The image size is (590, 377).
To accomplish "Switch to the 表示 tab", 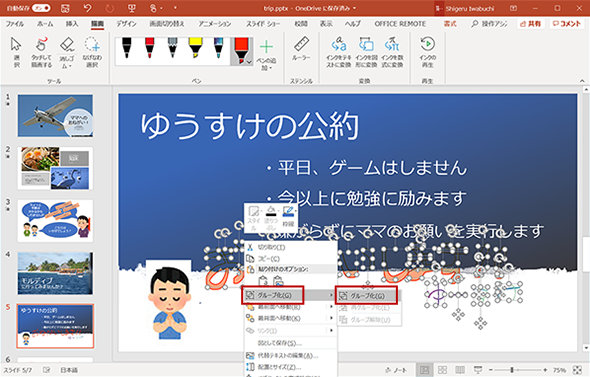I will tap(326, 24).
